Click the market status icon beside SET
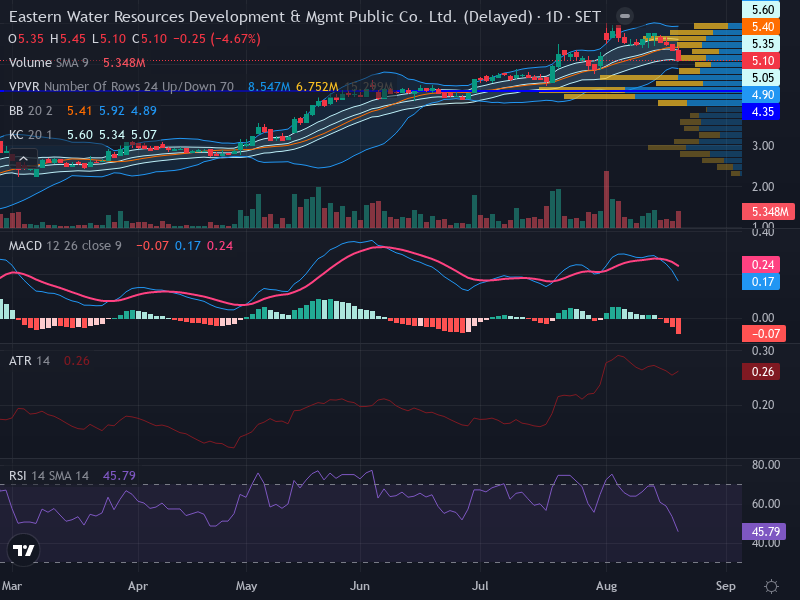800x600 pixels. (624, 16)
